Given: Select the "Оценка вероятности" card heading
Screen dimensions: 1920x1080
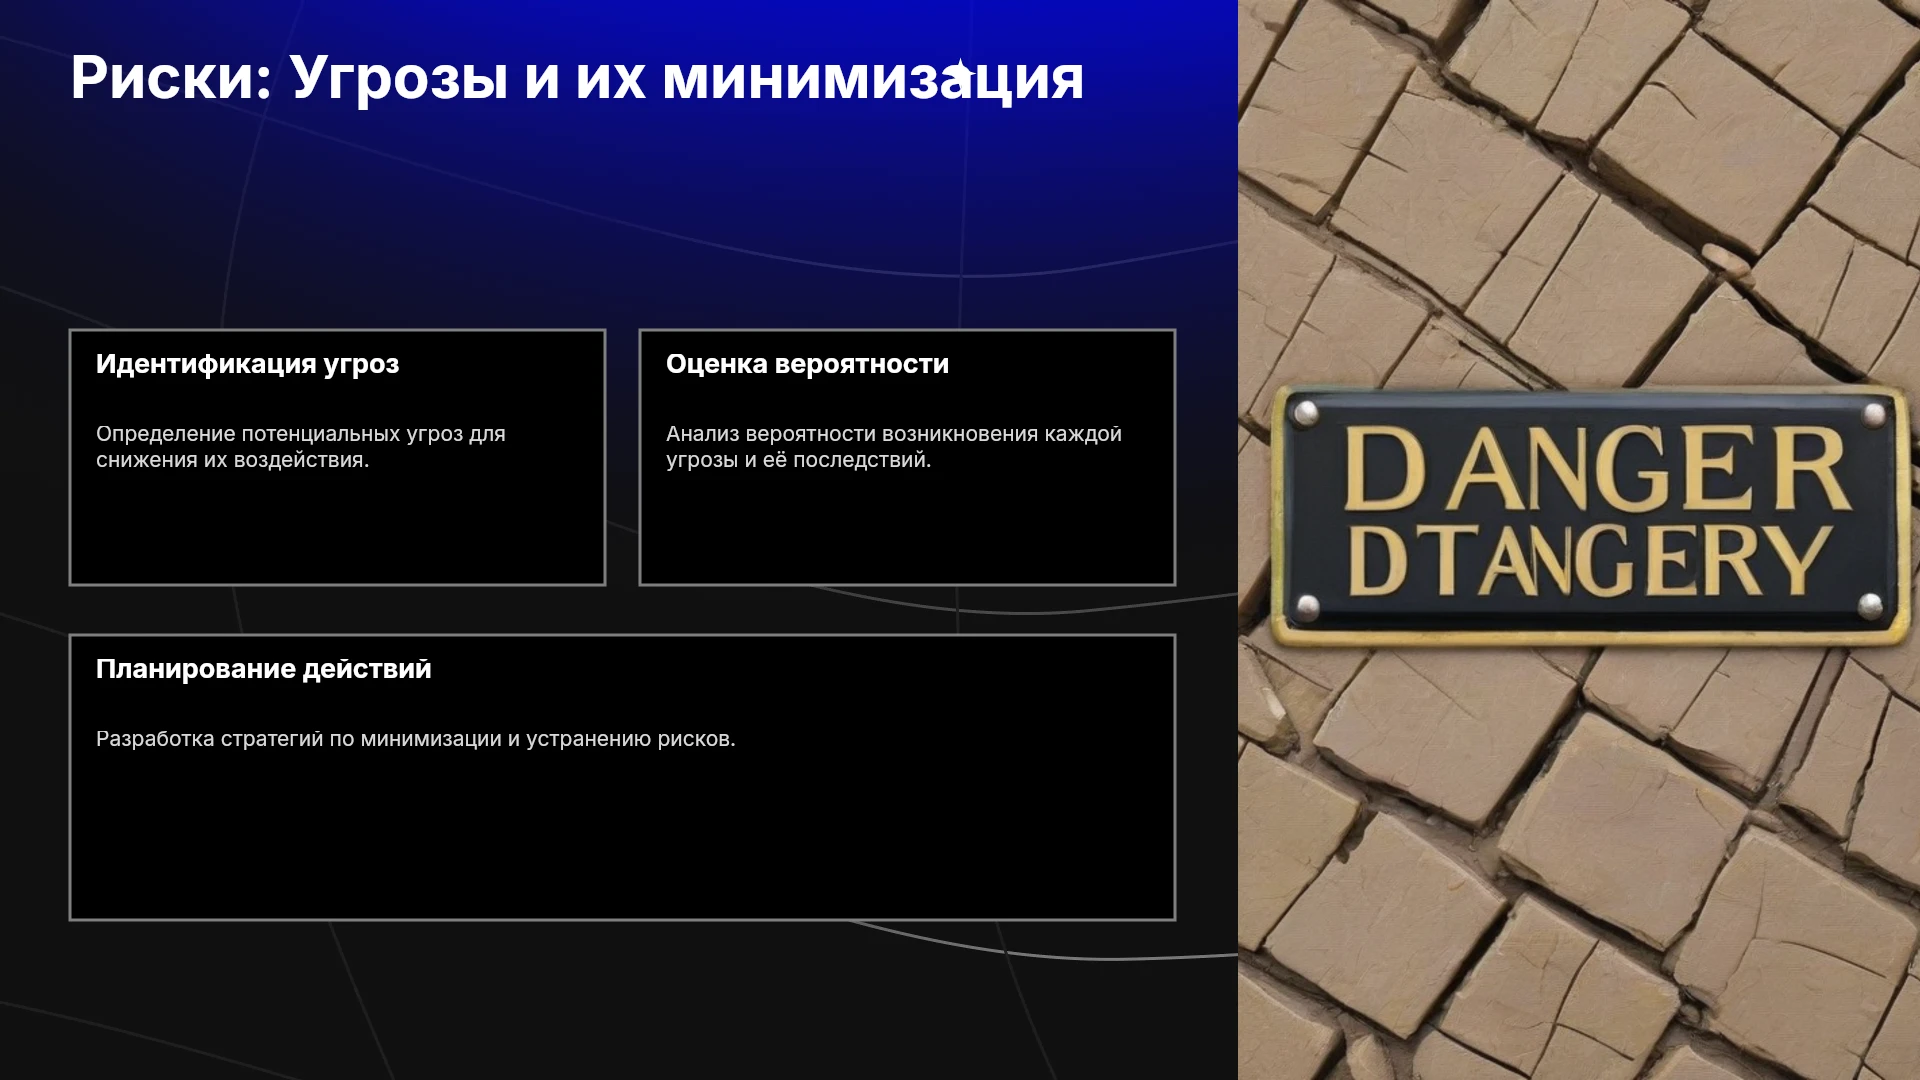Looking at the screenshot, I should (807, 364).
